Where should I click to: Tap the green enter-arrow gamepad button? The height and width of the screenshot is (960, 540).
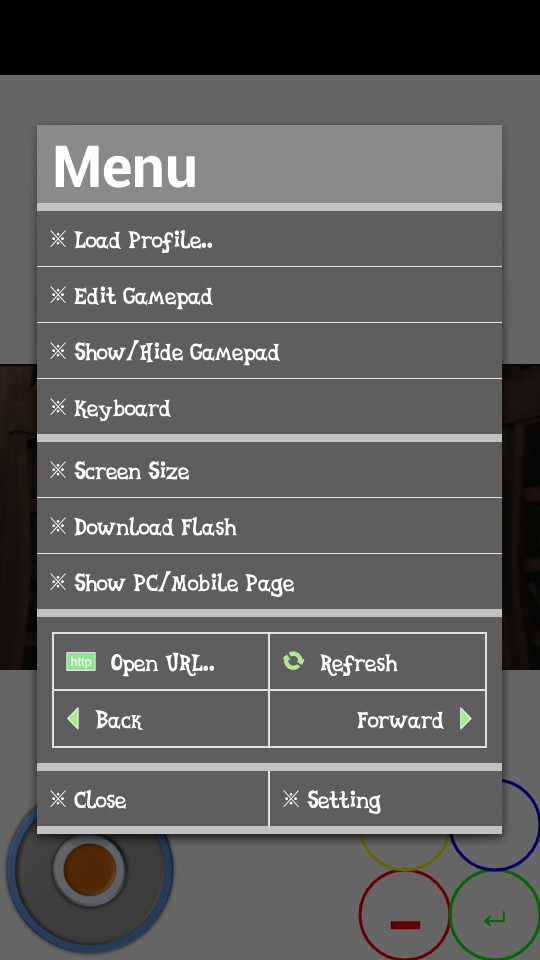coord(495,915)
